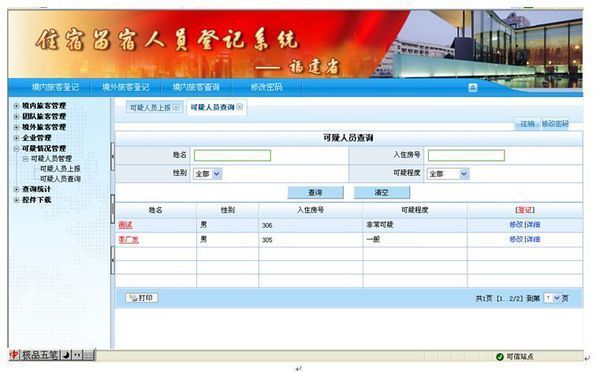Close the 可疑人员查询 tab

pos(239,107)
